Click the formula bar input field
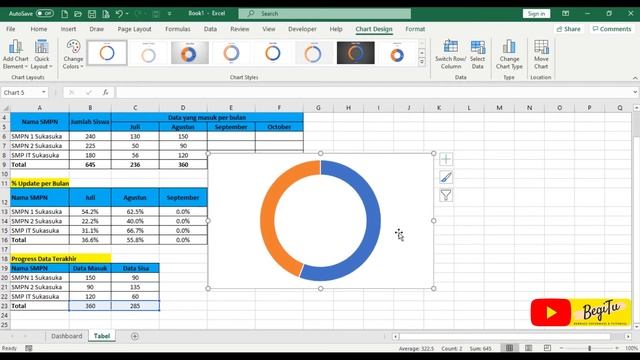Screen dimensions: 640x360 (x=373, y=93)
